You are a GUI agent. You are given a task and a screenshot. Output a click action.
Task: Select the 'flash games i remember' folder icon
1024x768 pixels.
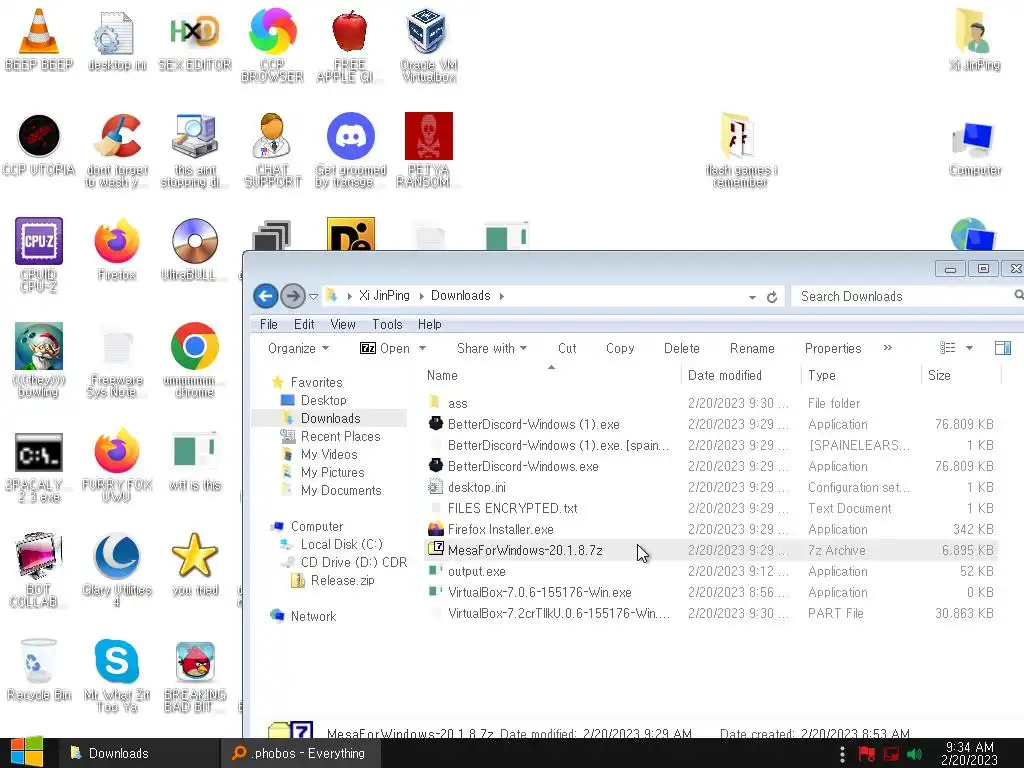[x=740, y=150]
